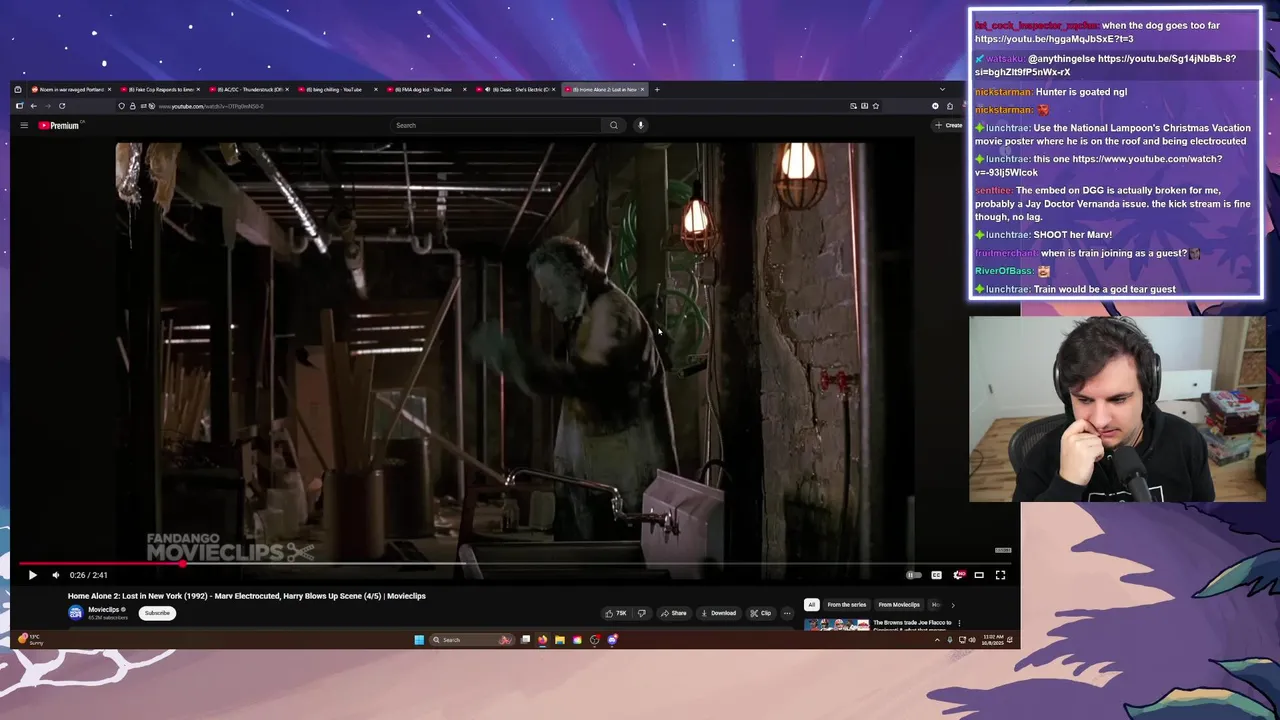Select the All filter chip
This screenshot has height=720, width=1280.
pos(811,604)
